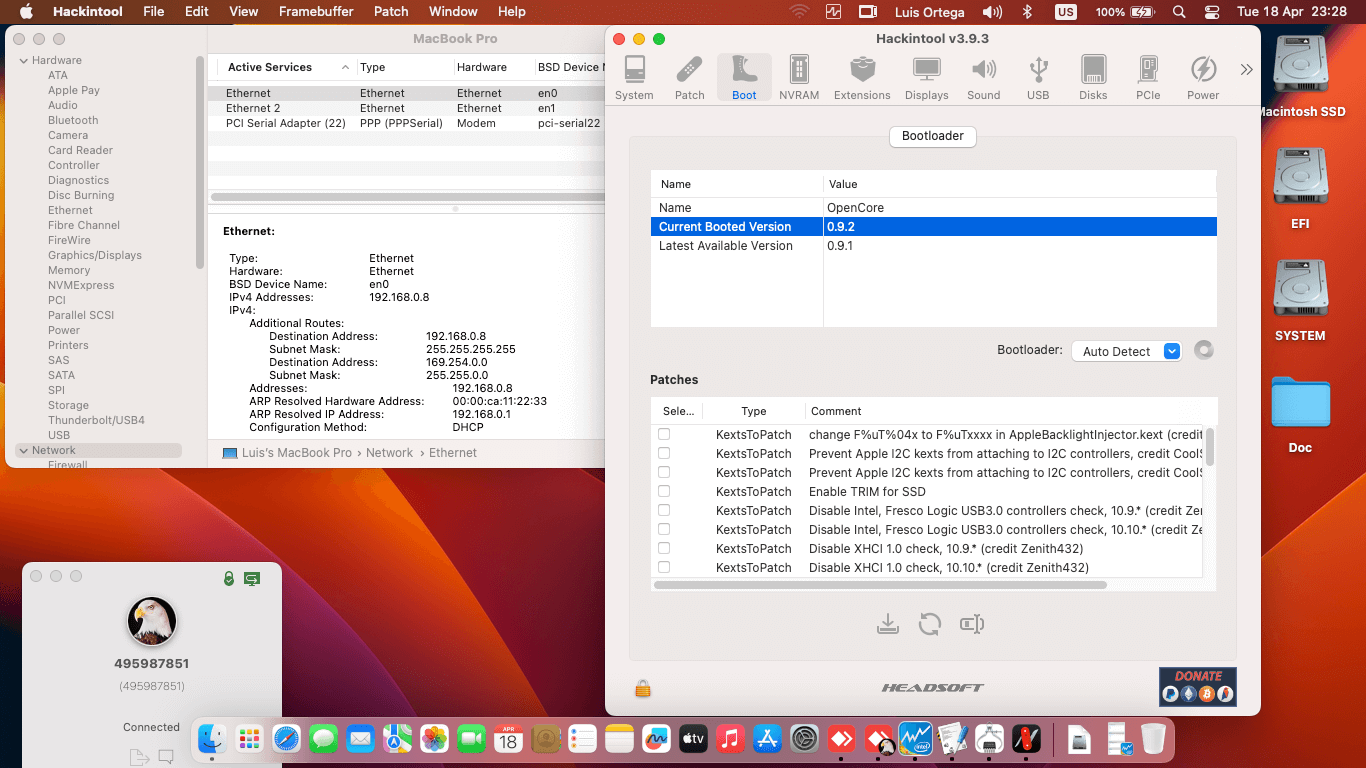Viewport: 1366px width, 768px height.
Task: Open Safari from the Dock
Action: click(x=286, y=739)
